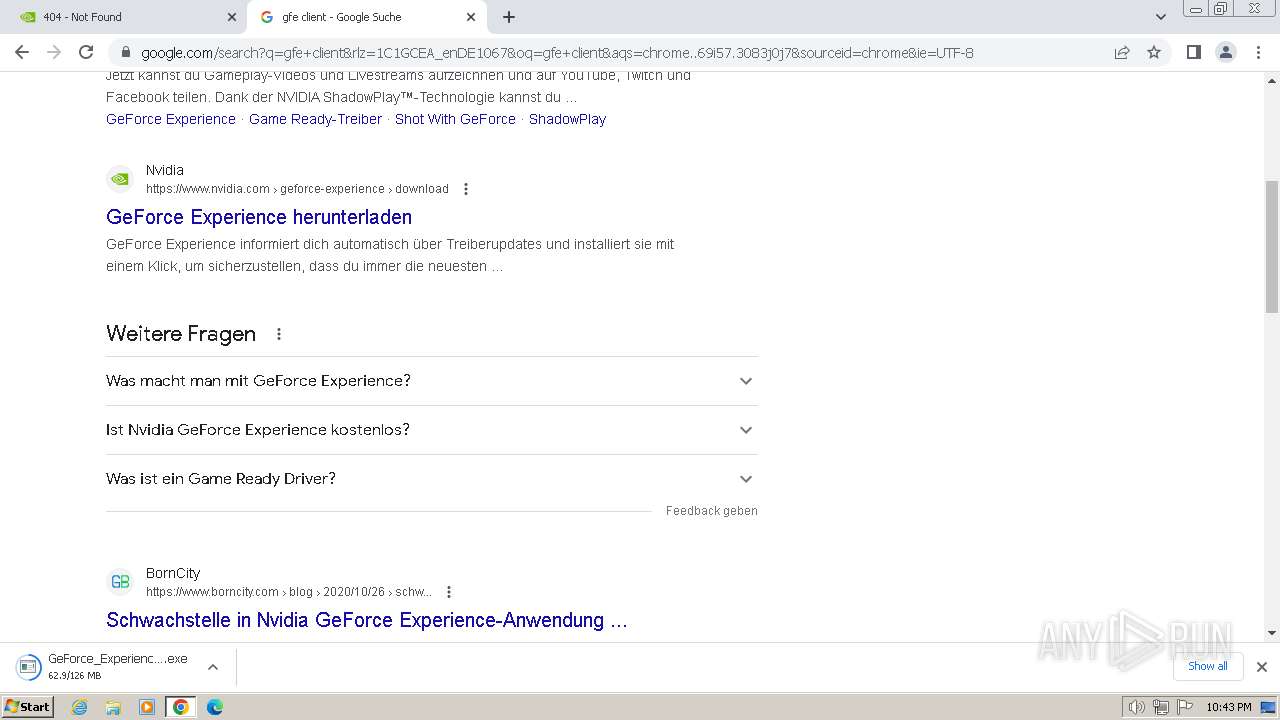
Task: Click the scrollbar down arrow
Action: pyautogui.click(x=1272, y=632)
